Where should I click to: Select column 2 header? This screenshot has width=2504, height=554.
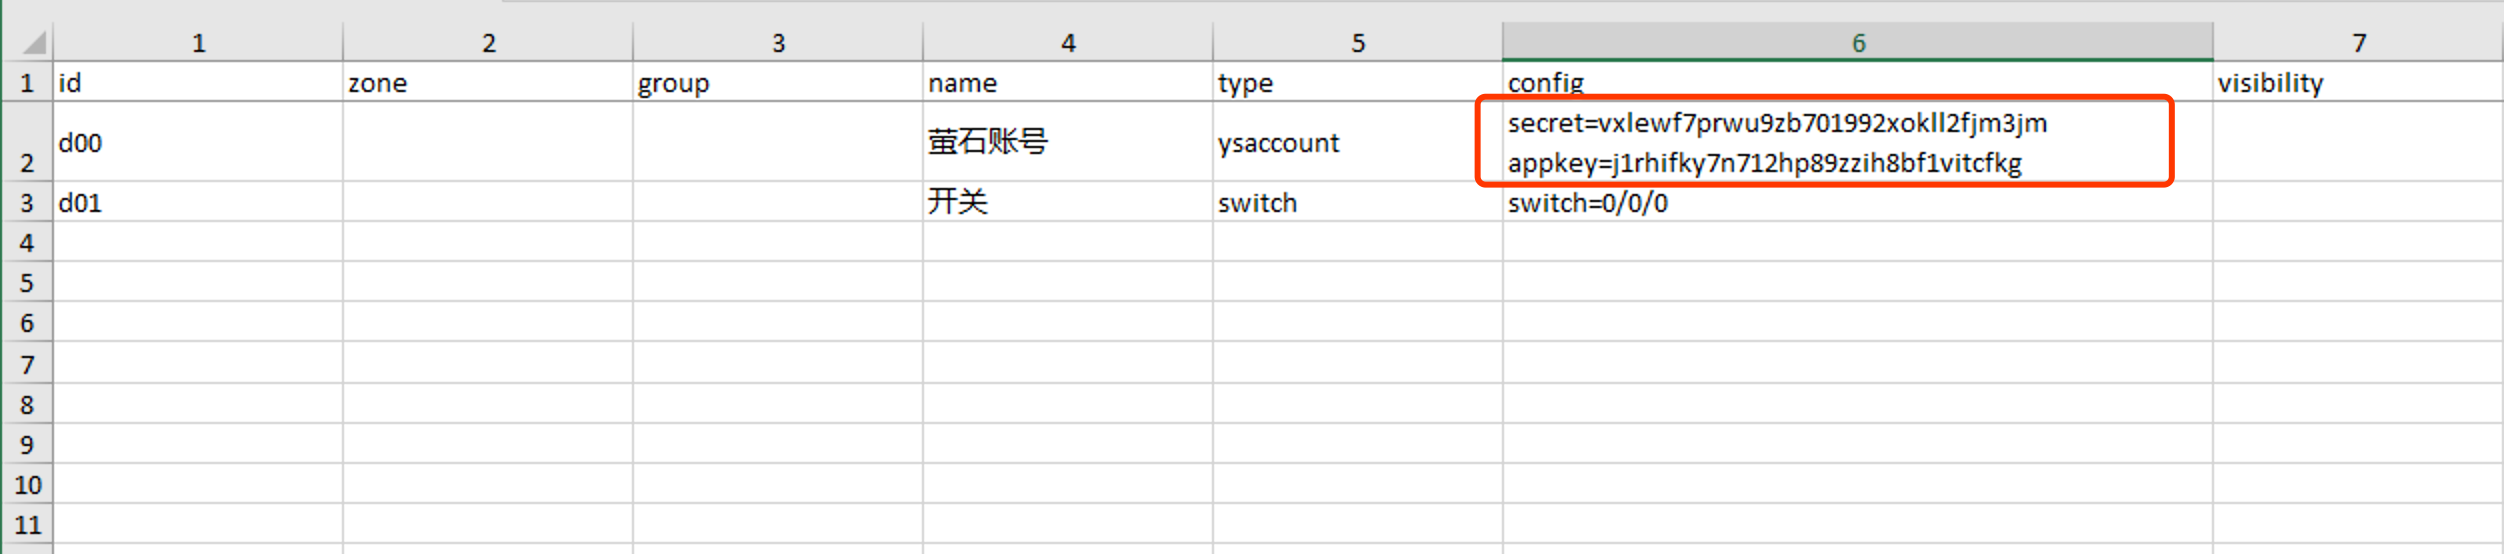pyautogui.click(x=488, y=42)
